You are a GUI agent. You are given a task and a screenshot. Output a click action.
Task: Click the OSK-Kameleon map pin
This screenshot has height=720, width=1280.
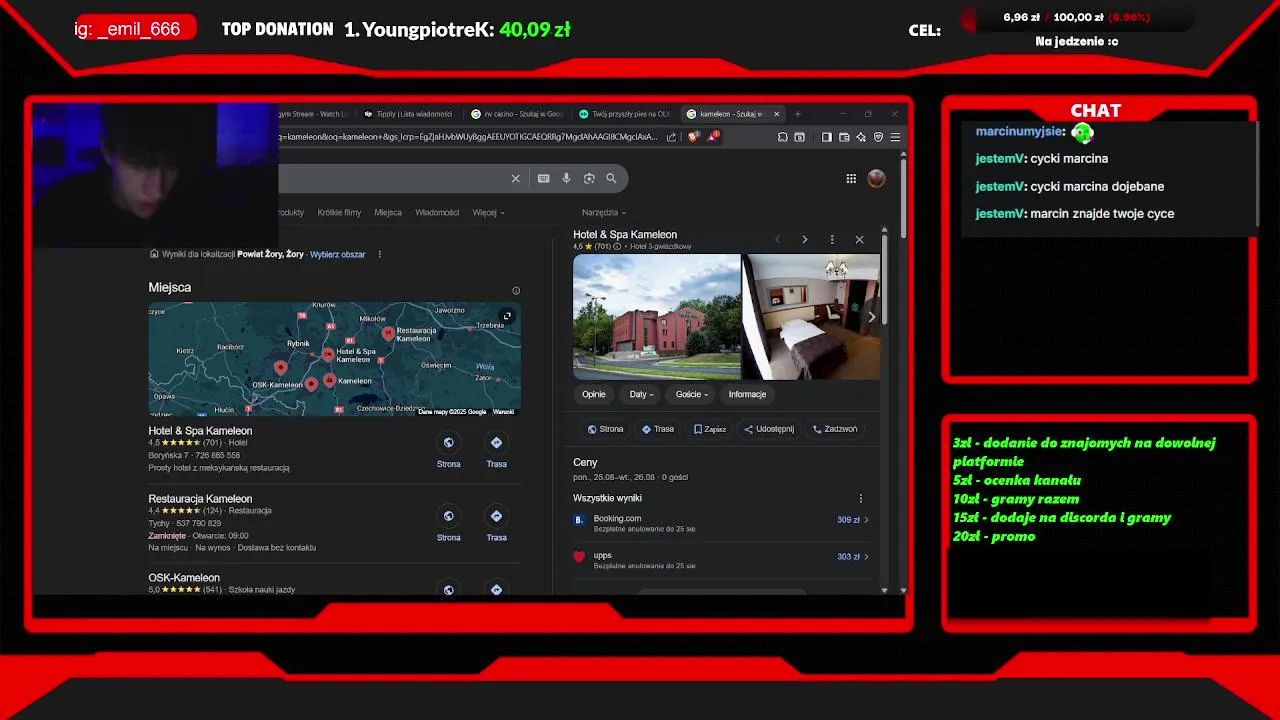click(312, 384)
